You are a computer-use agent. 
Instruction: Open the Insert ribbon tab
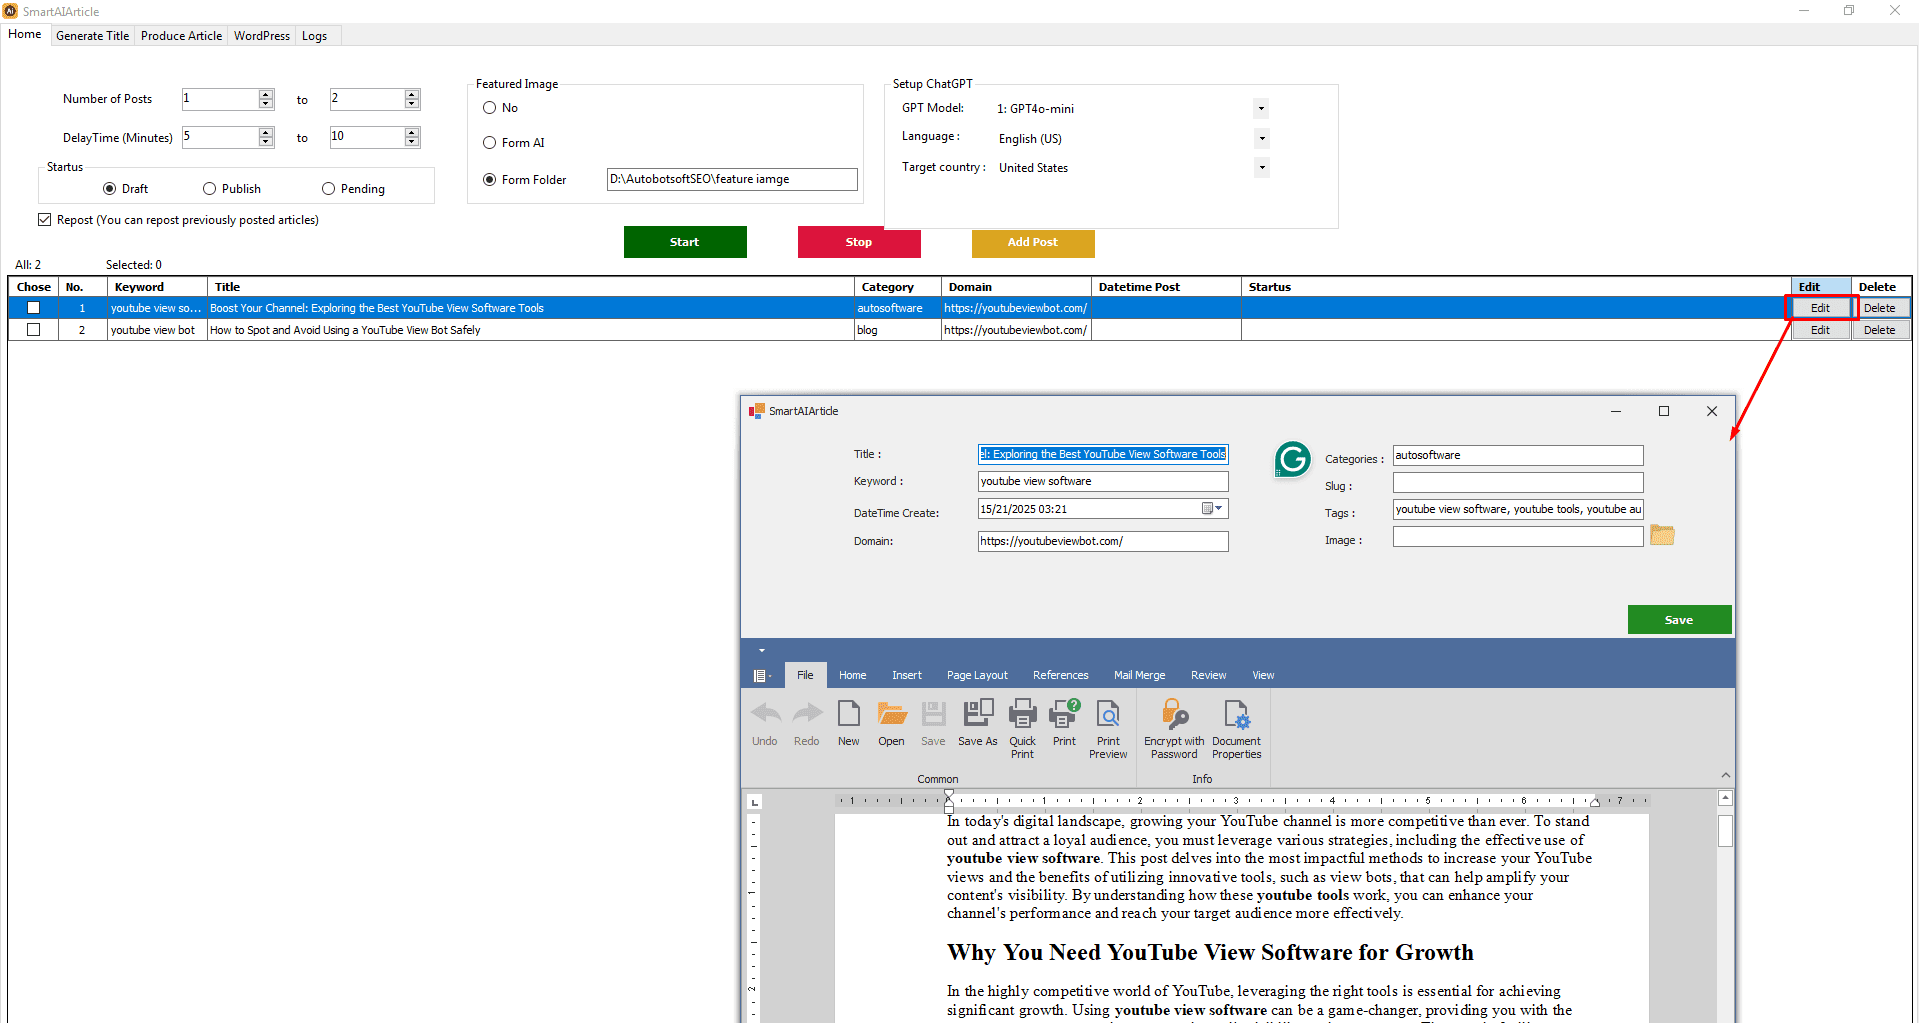pyautogui.click(x=907, y=676)
